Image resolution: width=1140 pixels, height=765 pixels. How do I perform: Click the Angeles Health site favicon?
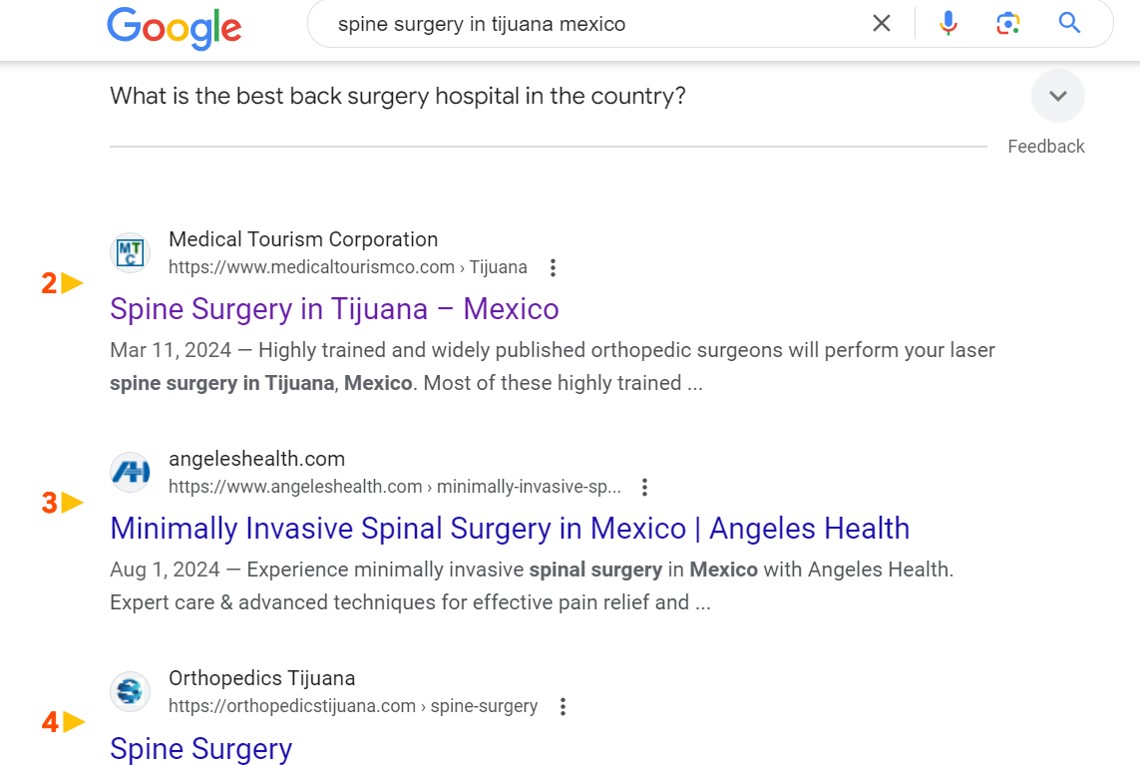[x=130, y=471]
